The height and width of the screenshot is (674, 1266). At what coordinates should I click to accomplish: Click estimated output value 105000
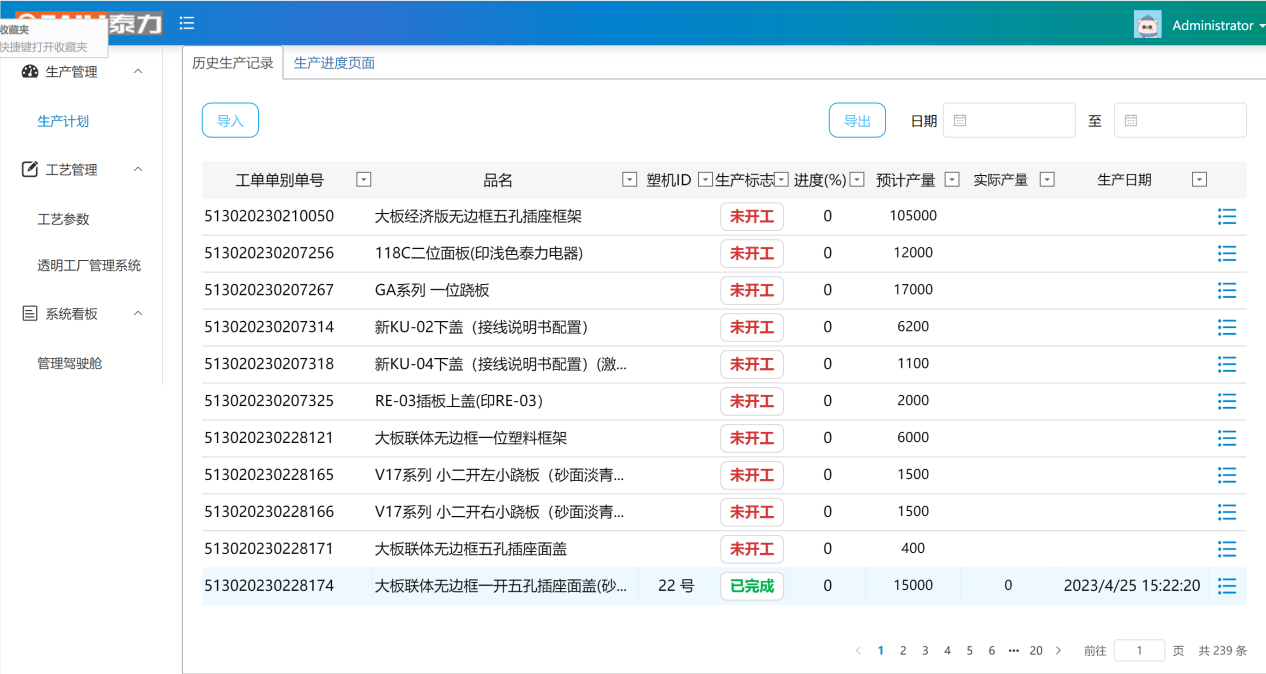tap(913, 216)
